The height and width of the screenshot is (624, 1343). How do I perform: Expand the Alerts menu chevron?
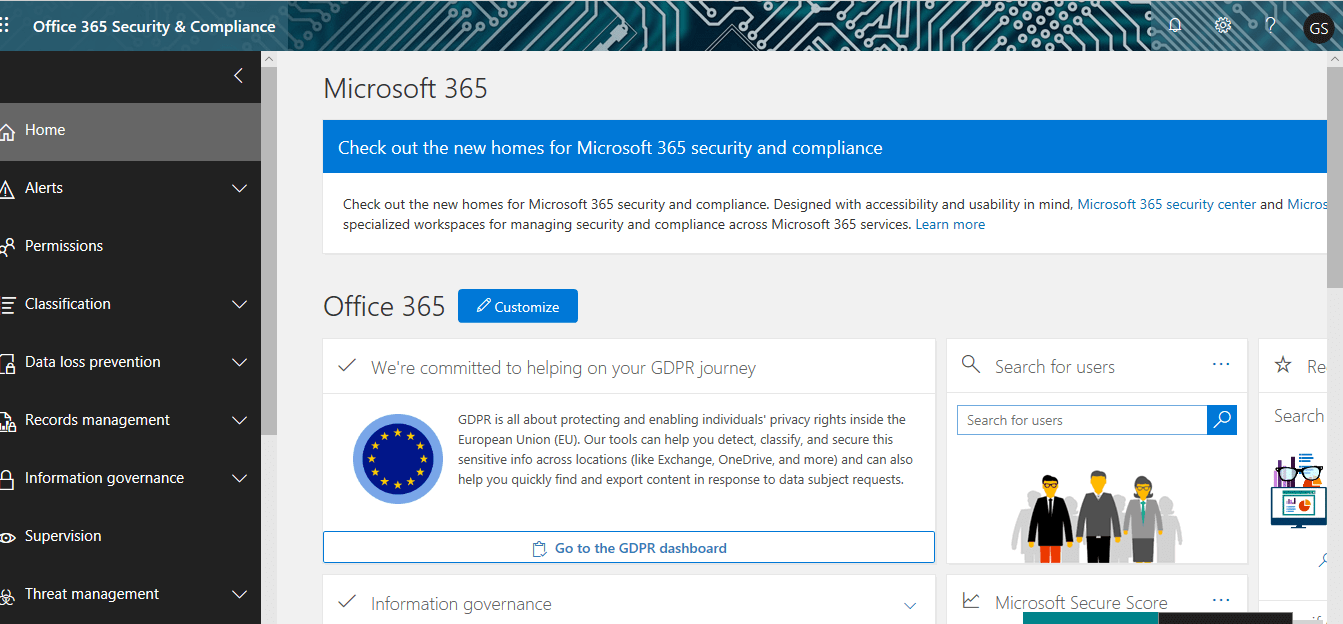(240, 188)
